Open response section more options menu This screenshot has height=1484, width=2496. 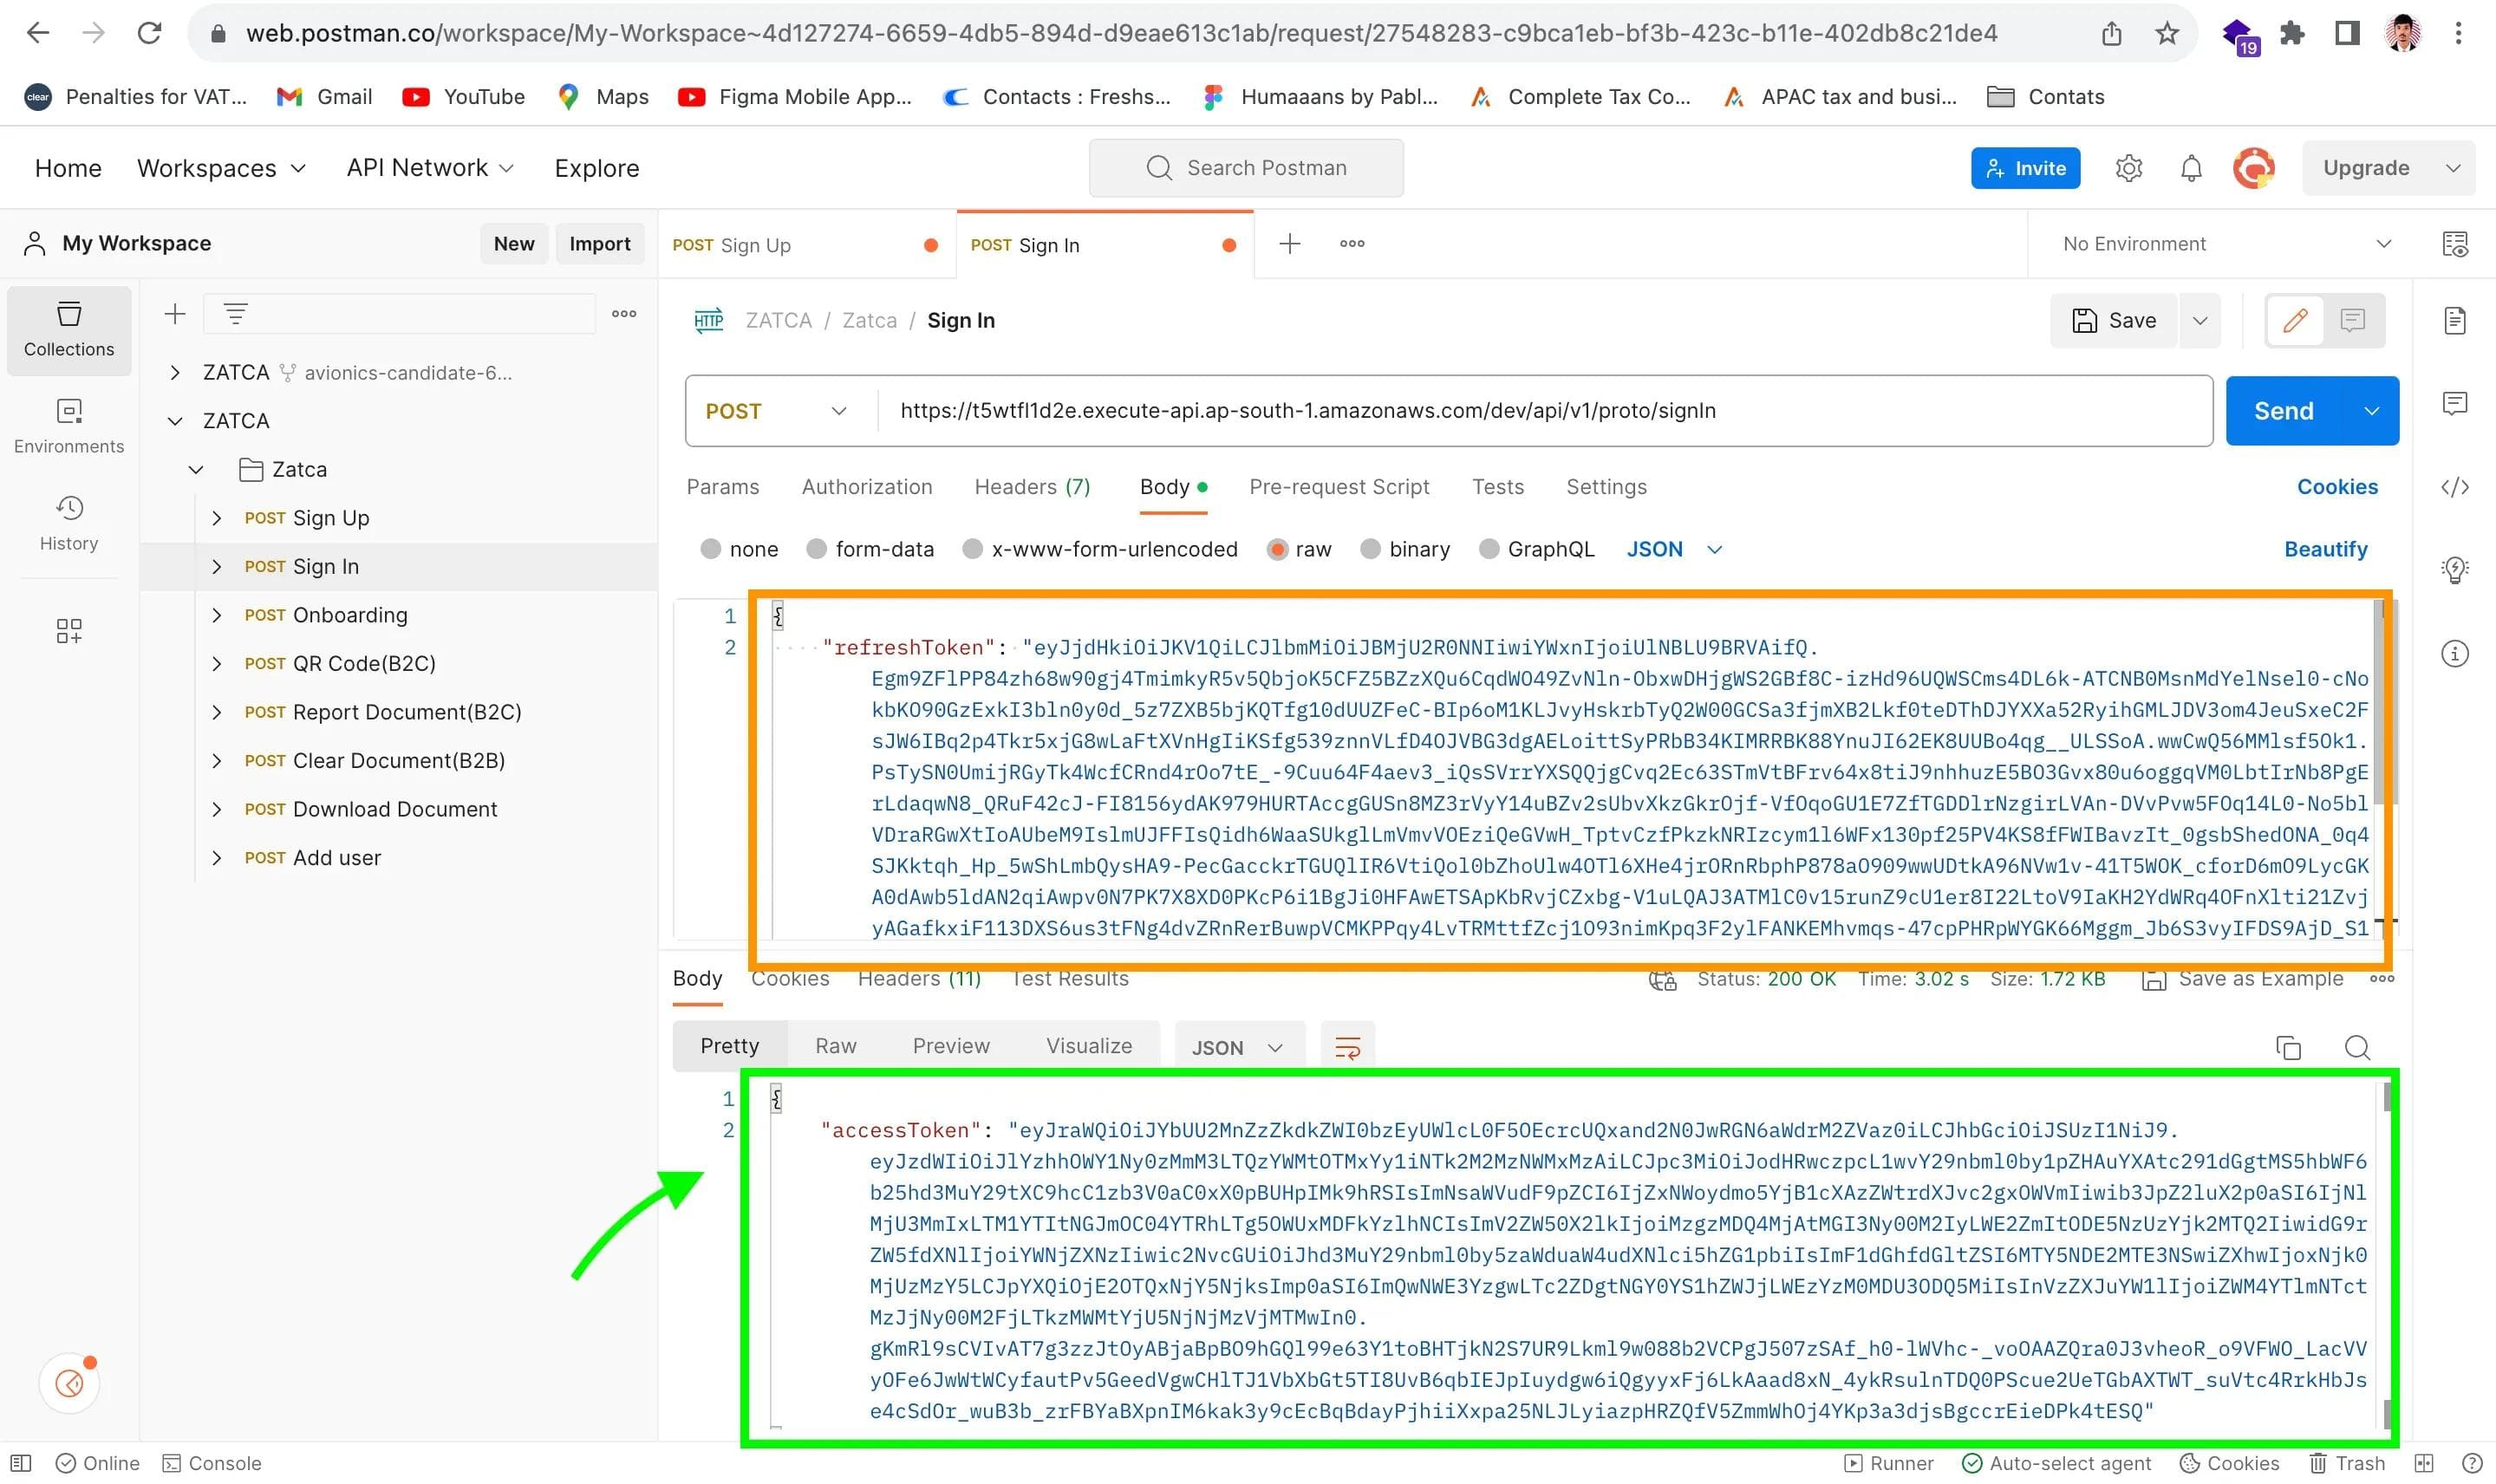pos(2381,979)
